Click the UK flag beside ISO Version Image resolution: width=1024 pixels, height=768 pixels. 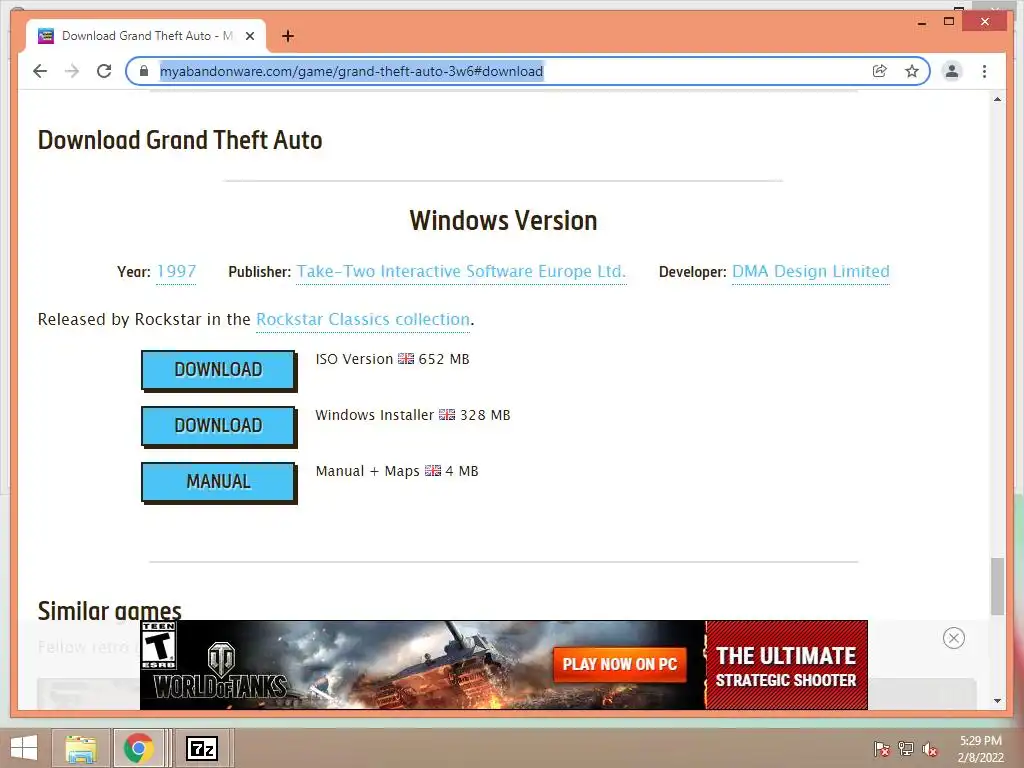coord(406,359)
